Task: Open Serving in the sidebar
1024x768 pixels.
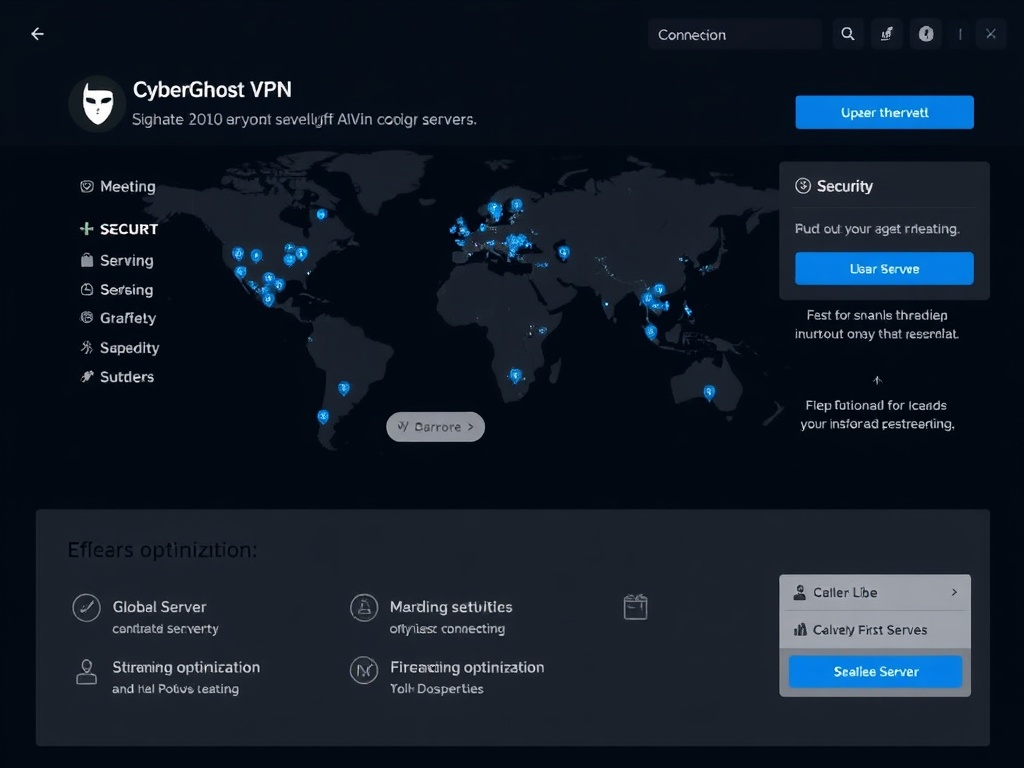Action: (x=117, y=260)
